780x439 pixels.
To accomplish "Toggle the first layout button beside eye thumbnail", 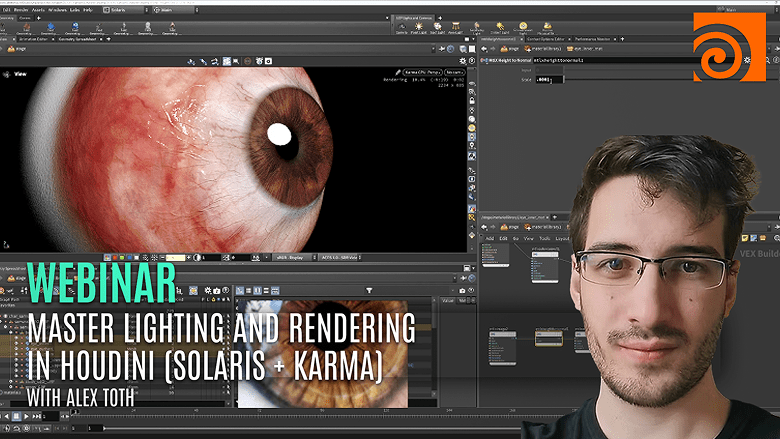I will click(240, 290).
